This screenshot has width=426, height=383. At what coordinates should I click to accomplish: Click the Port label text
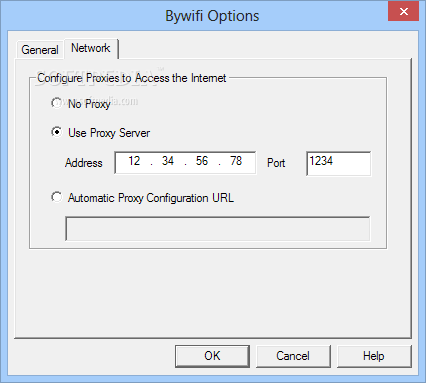point(276,163)
